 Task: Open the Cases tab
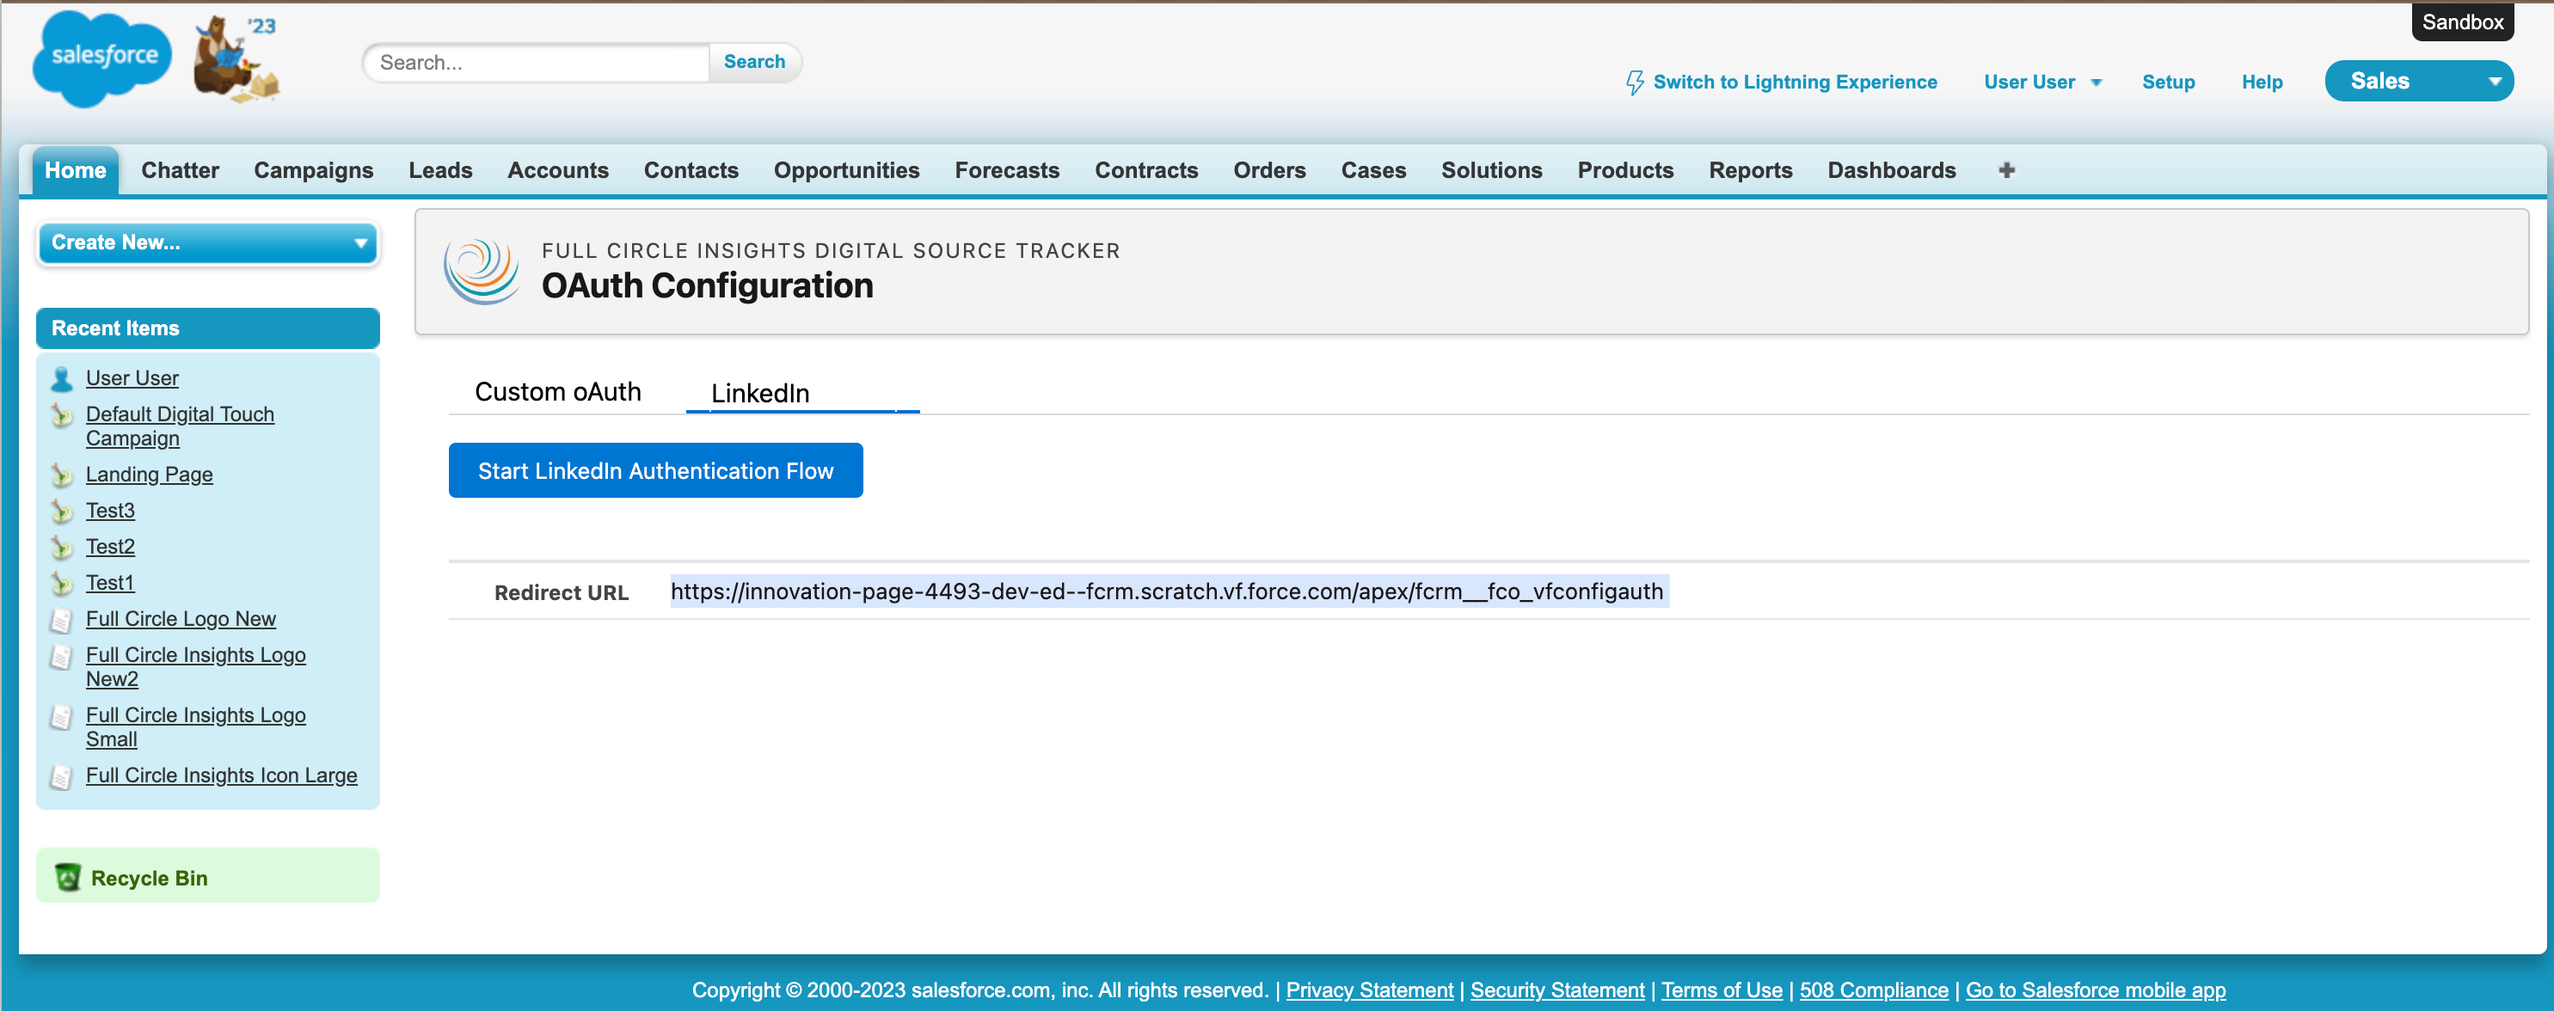(1373, 170)
